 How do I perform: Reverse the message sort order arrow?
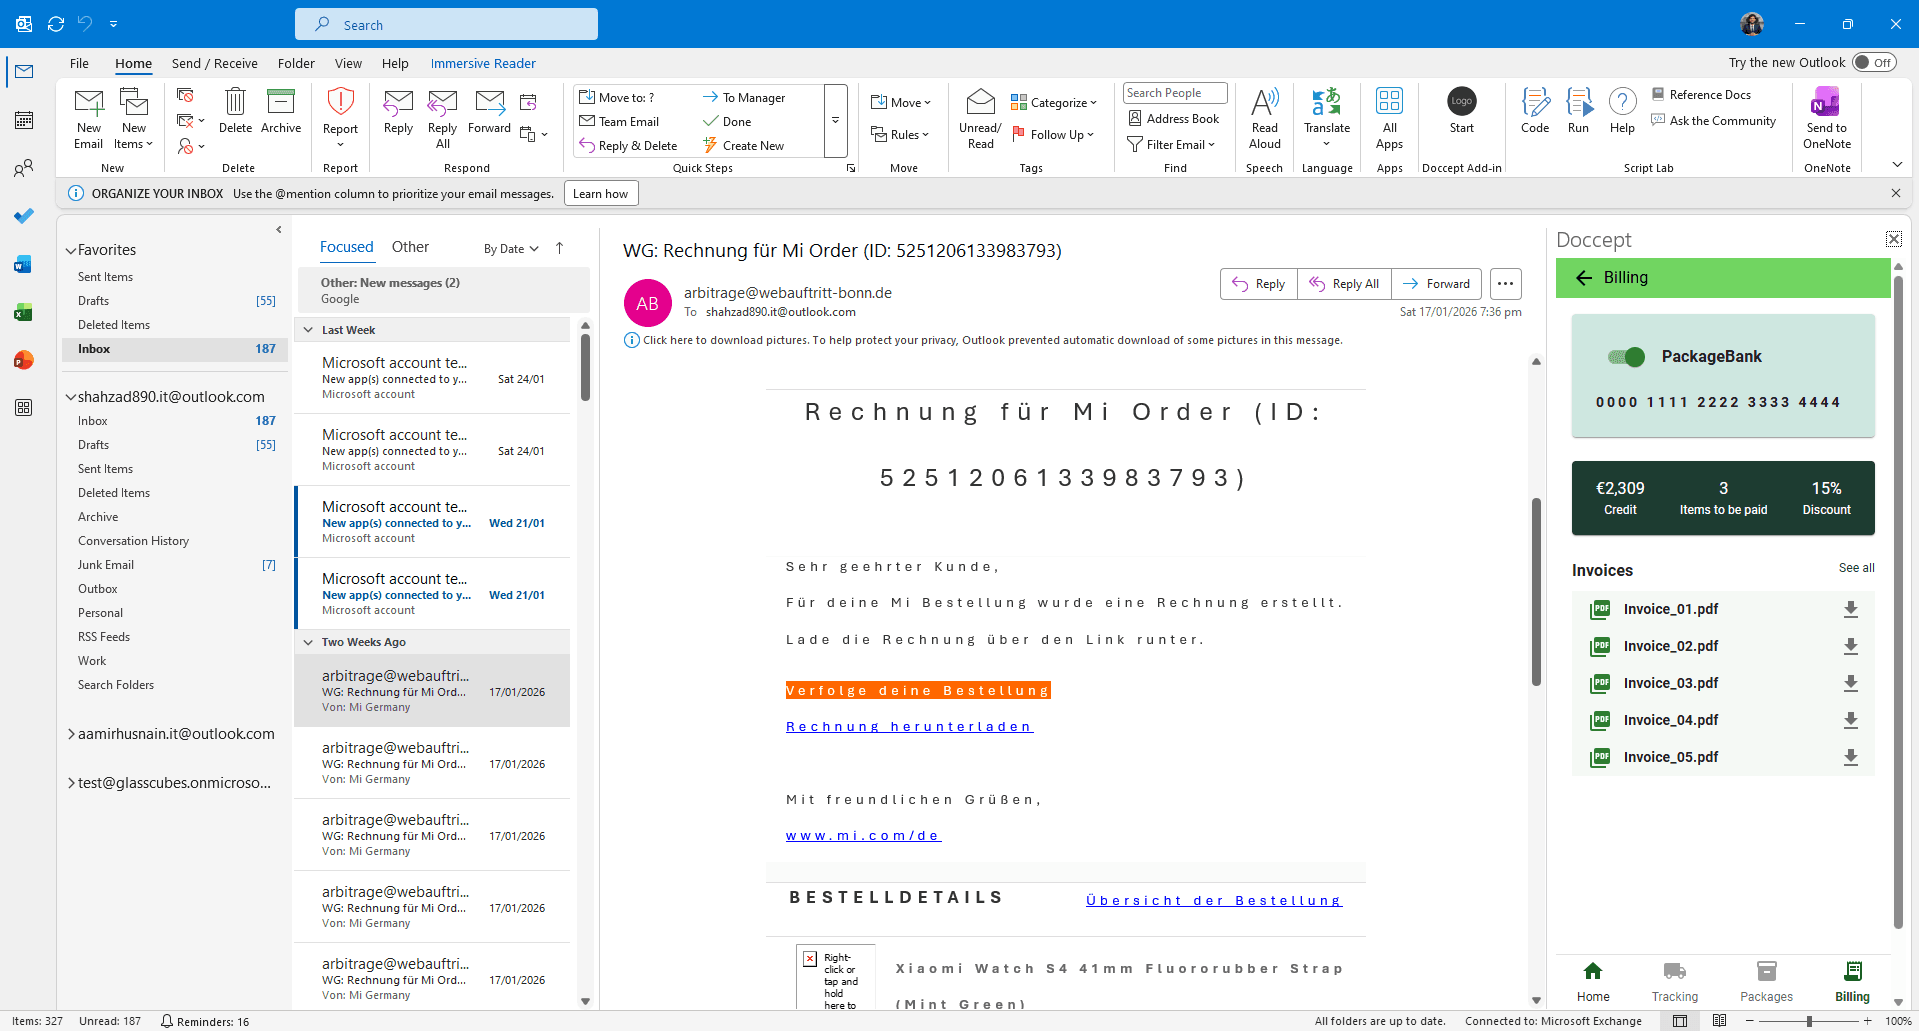(x=560, y=248)
